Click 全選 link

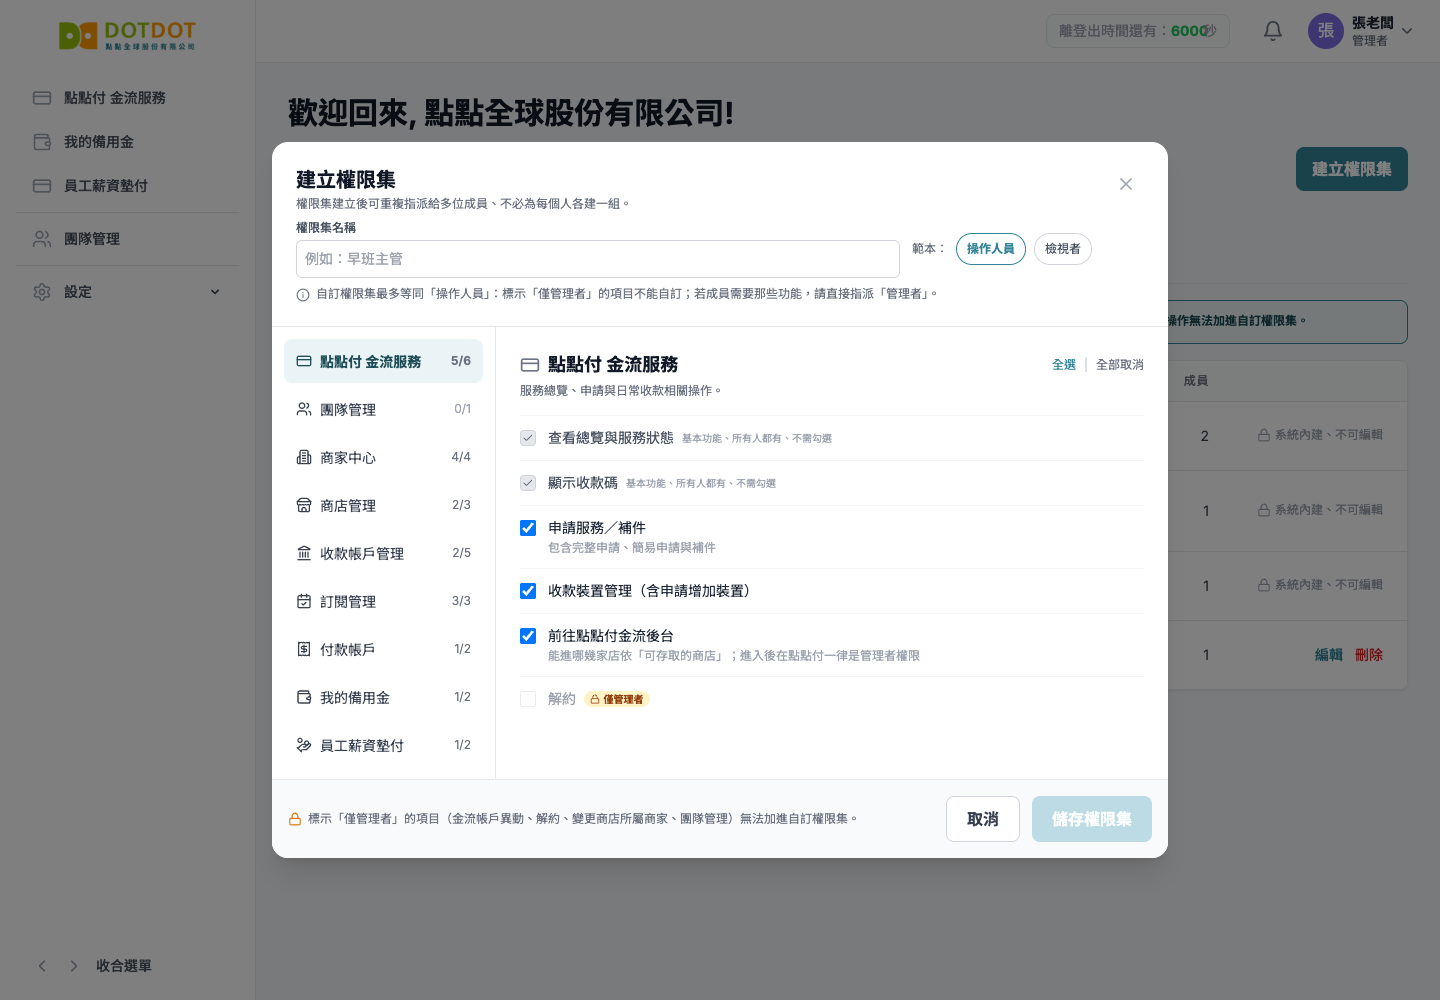point(1064,365)
